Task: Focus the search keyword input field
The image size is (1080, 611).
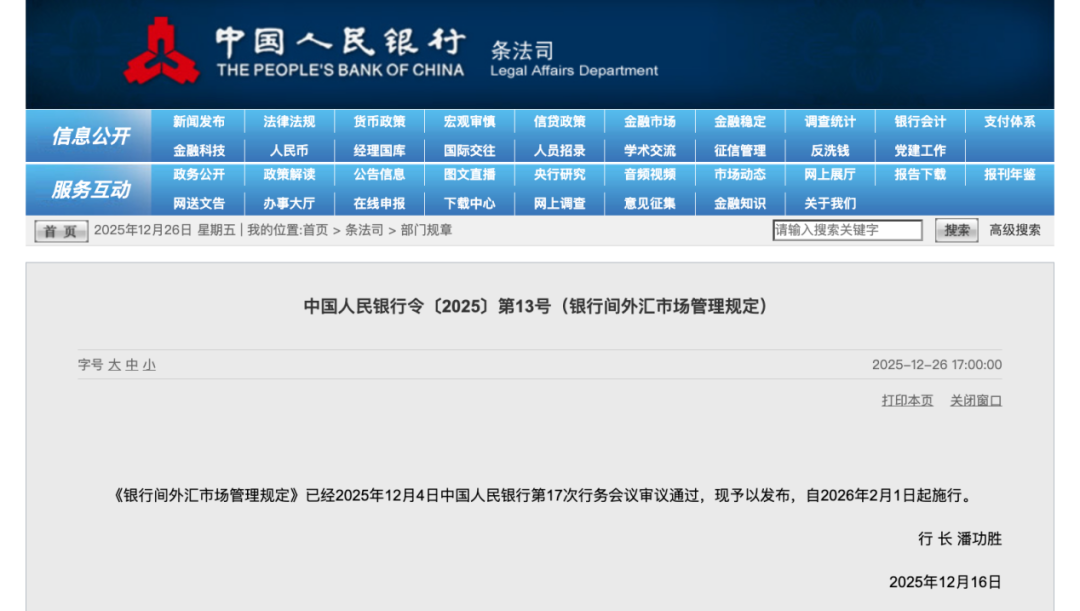Action: pyautogui.click(x=847, y=230)
